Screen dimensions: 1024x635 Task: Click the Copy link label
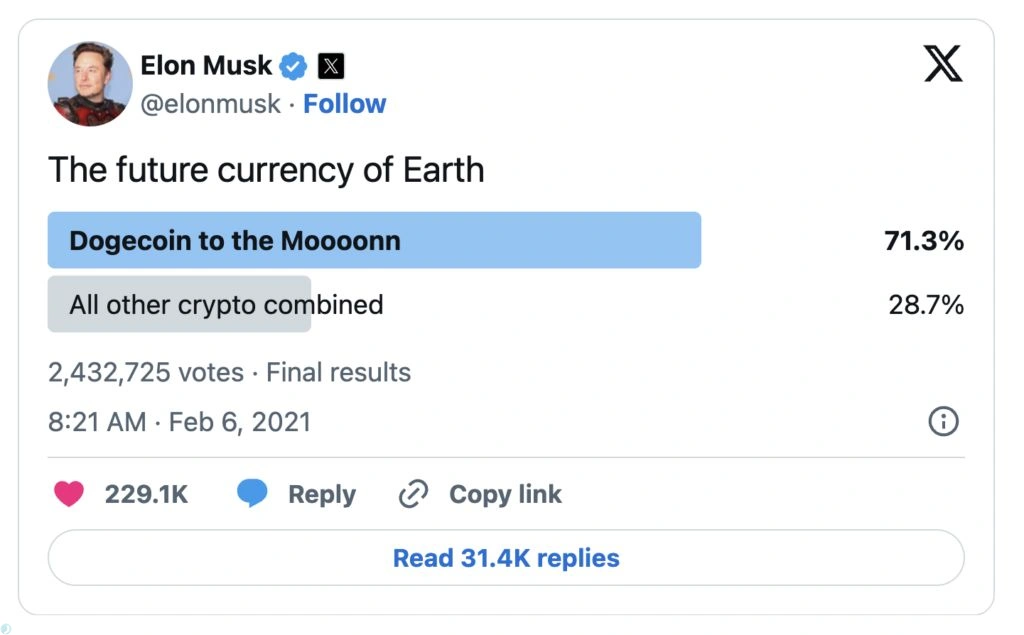[x=505, y=494]
